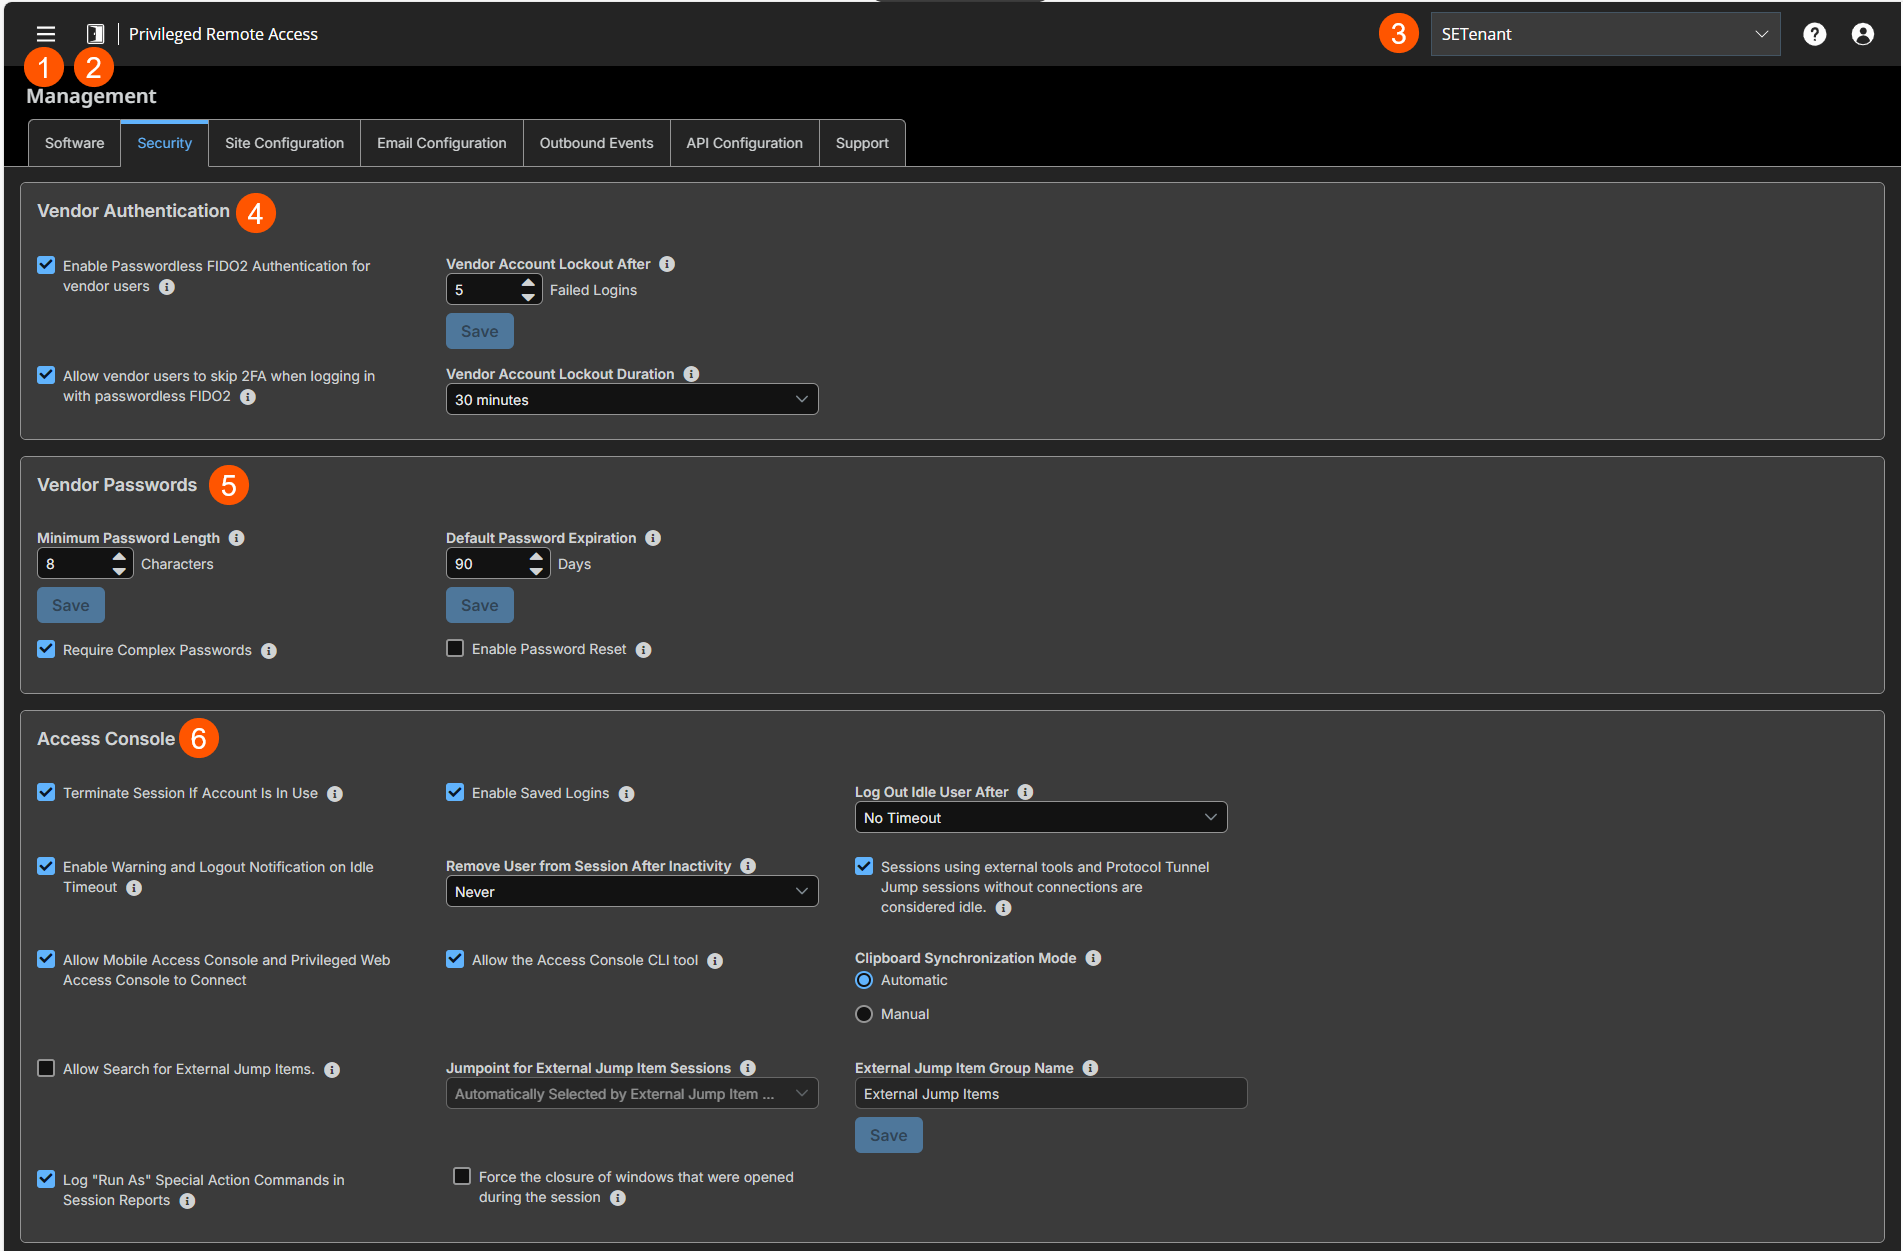Switch to the Outbound Events tab
This screenshot has width=1903, height=1251.
point(596,142)
